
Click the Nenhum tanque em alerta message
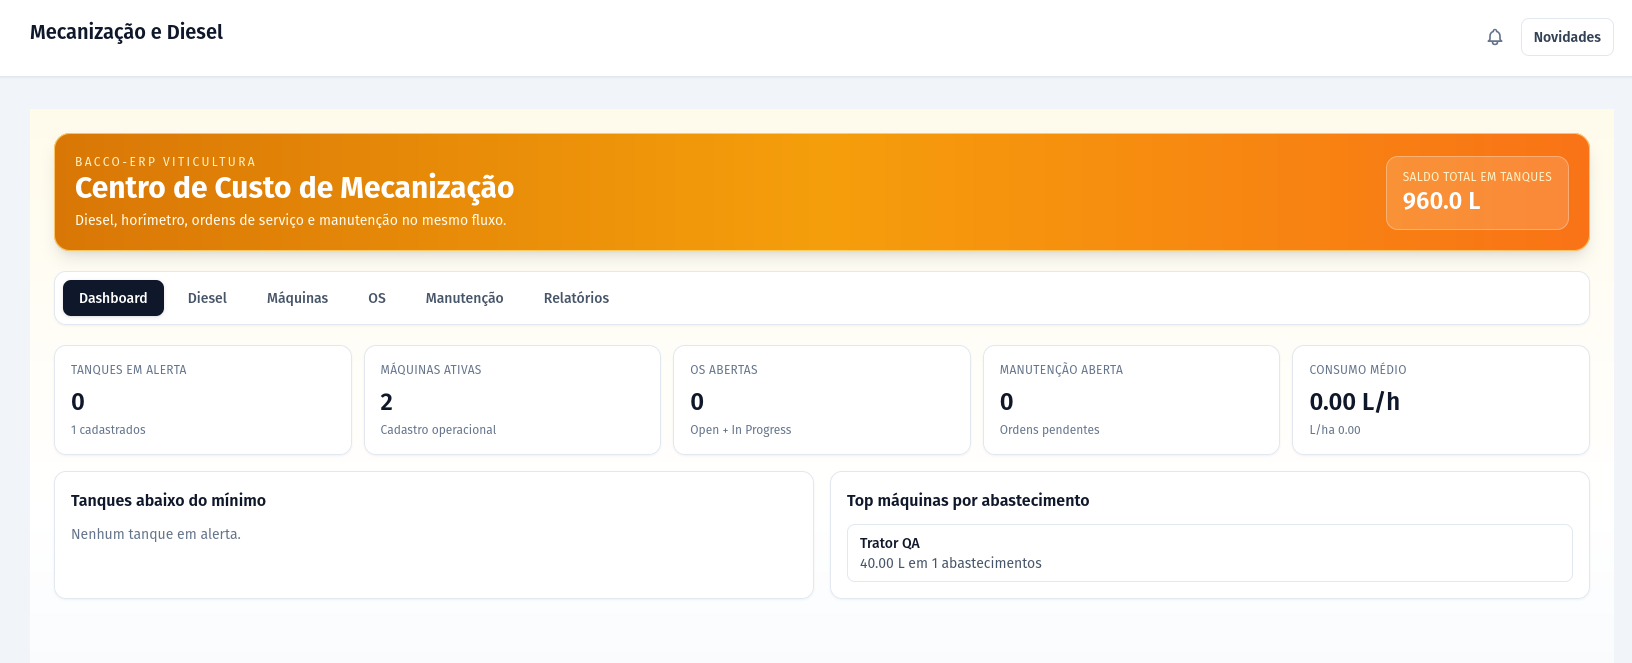(x=156, y=534)
